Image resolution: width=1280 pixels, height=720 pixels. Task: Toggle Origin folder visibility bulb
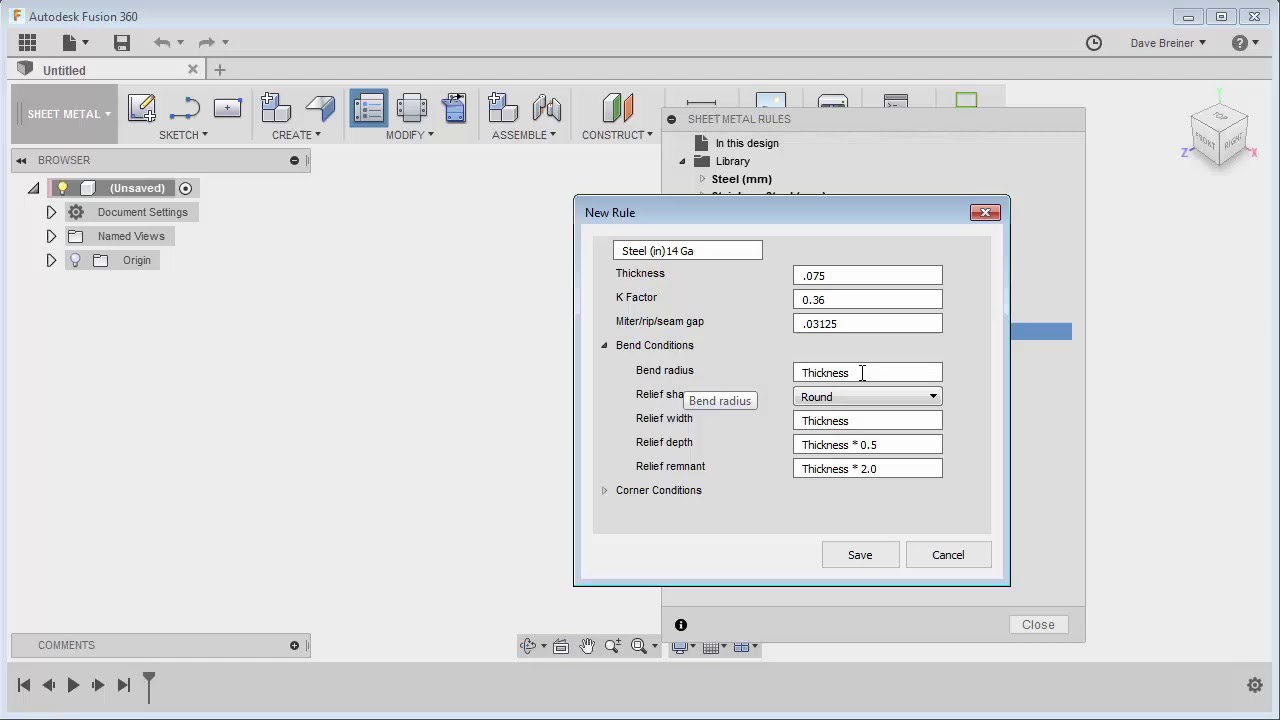(75, 260)
